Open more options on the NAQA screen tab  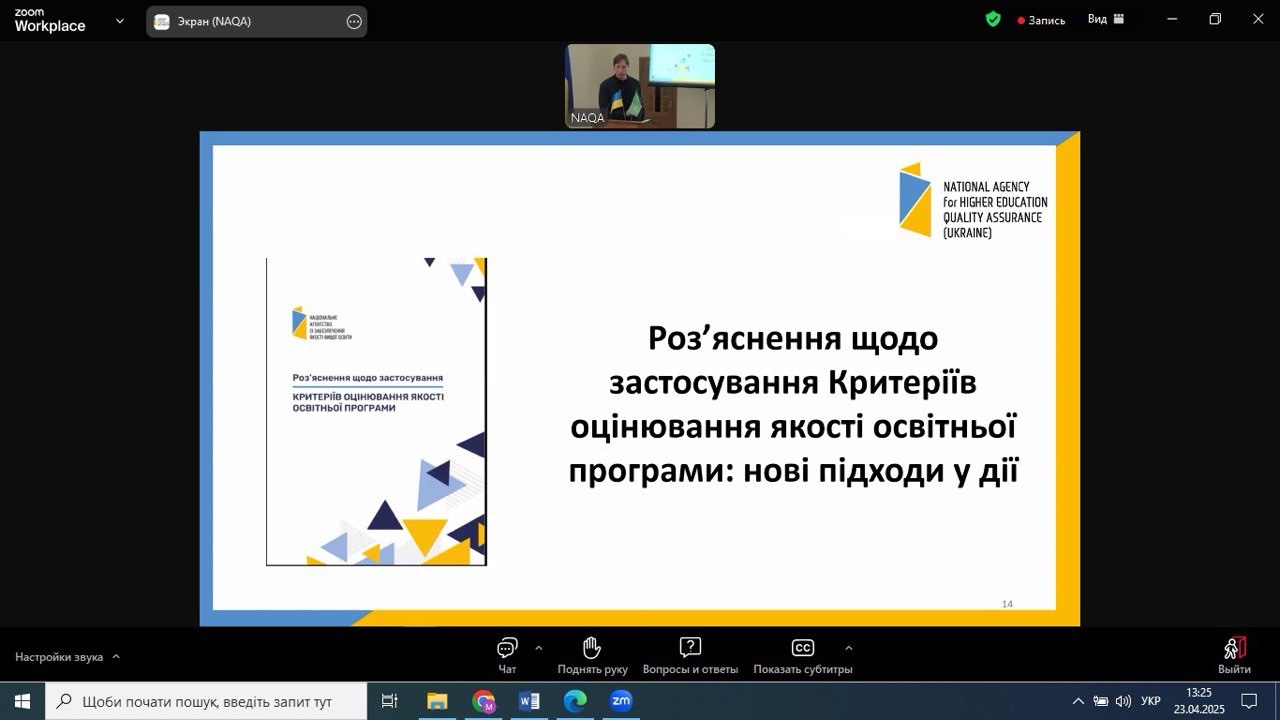click(353, 21)
